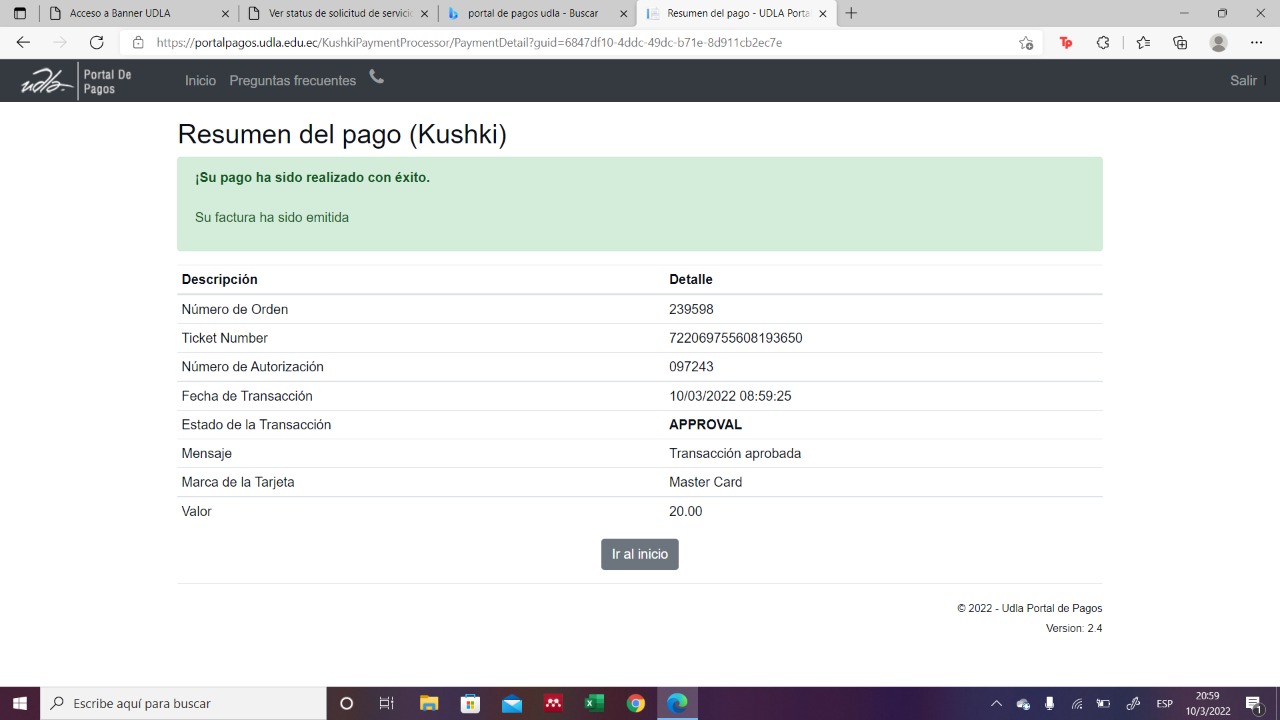
Task: Open Settings and more ellipsis menu
Action: [1256, 43]
